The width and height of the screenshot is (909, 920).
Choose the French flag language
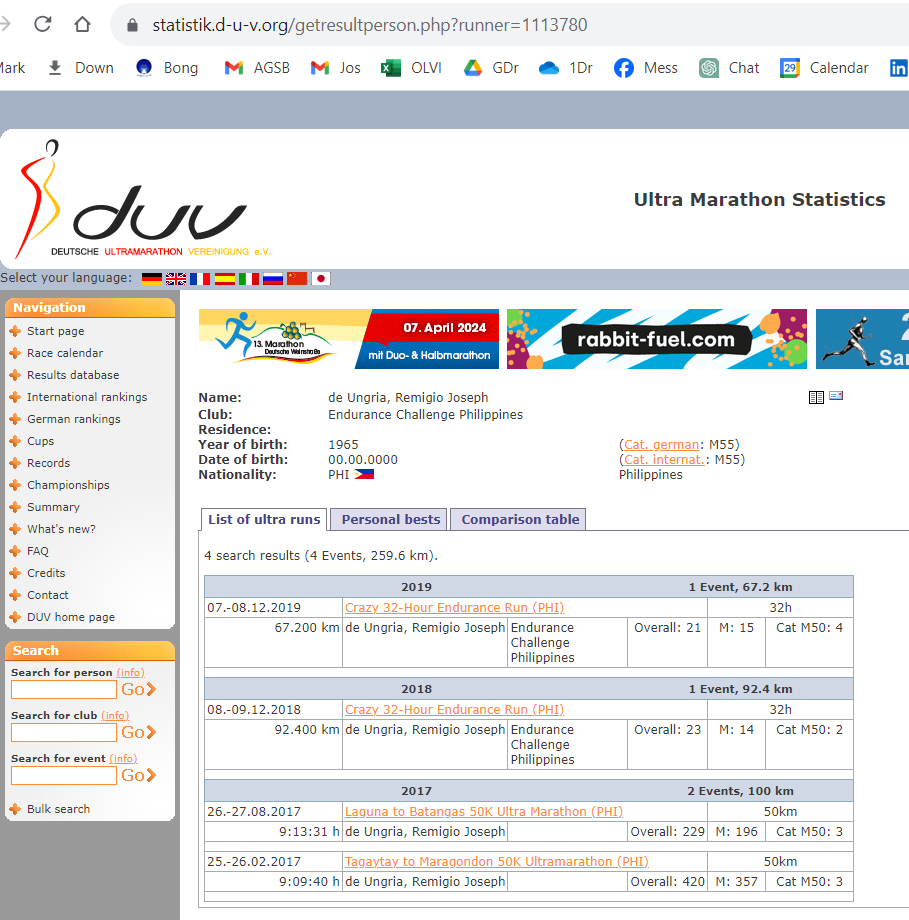pyautogui.click(x=200, y=279)
